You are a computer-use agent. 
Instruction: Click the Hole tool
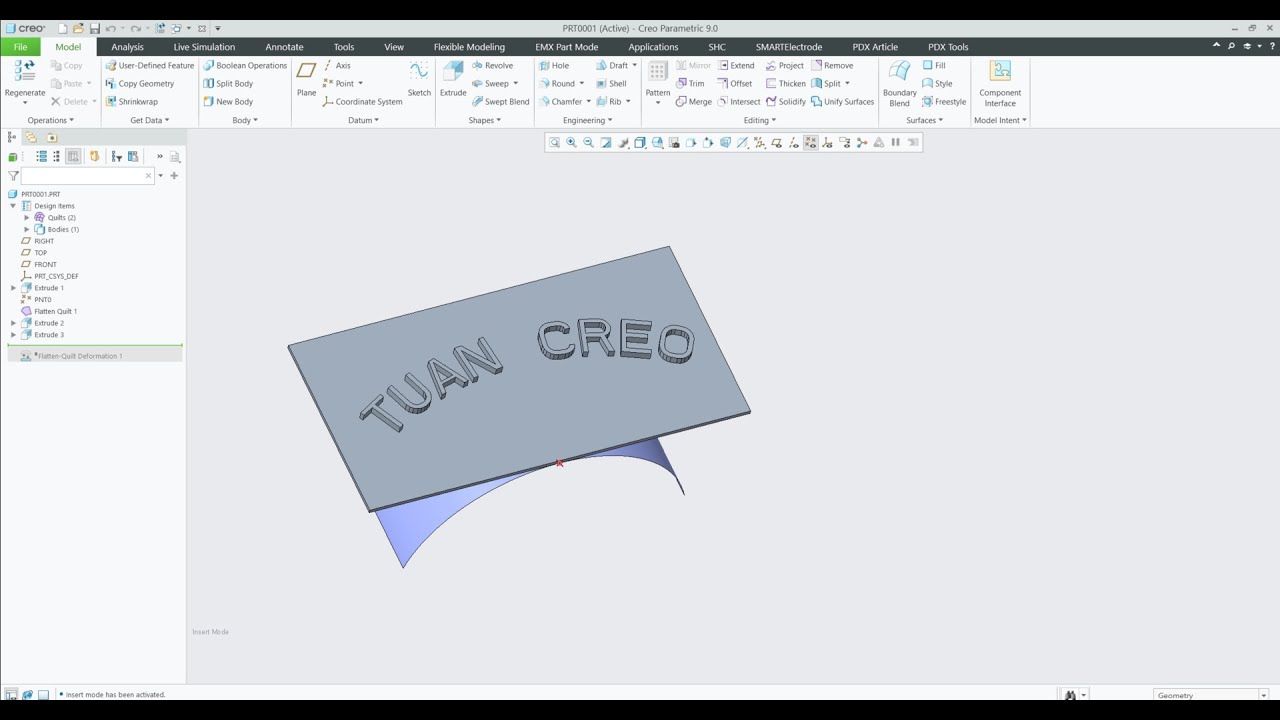coord(554,65)
